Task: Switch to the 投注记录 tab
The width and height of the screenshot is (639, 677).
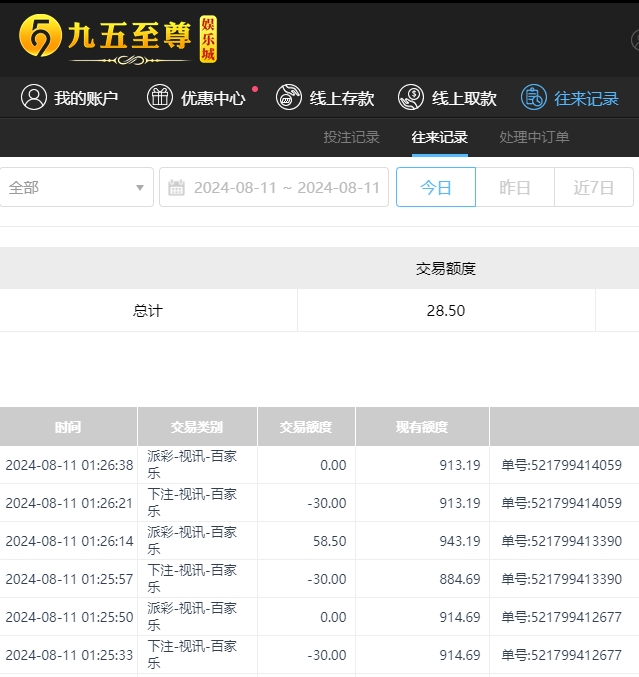Action: pyautogui.click(x=351, y=137)
